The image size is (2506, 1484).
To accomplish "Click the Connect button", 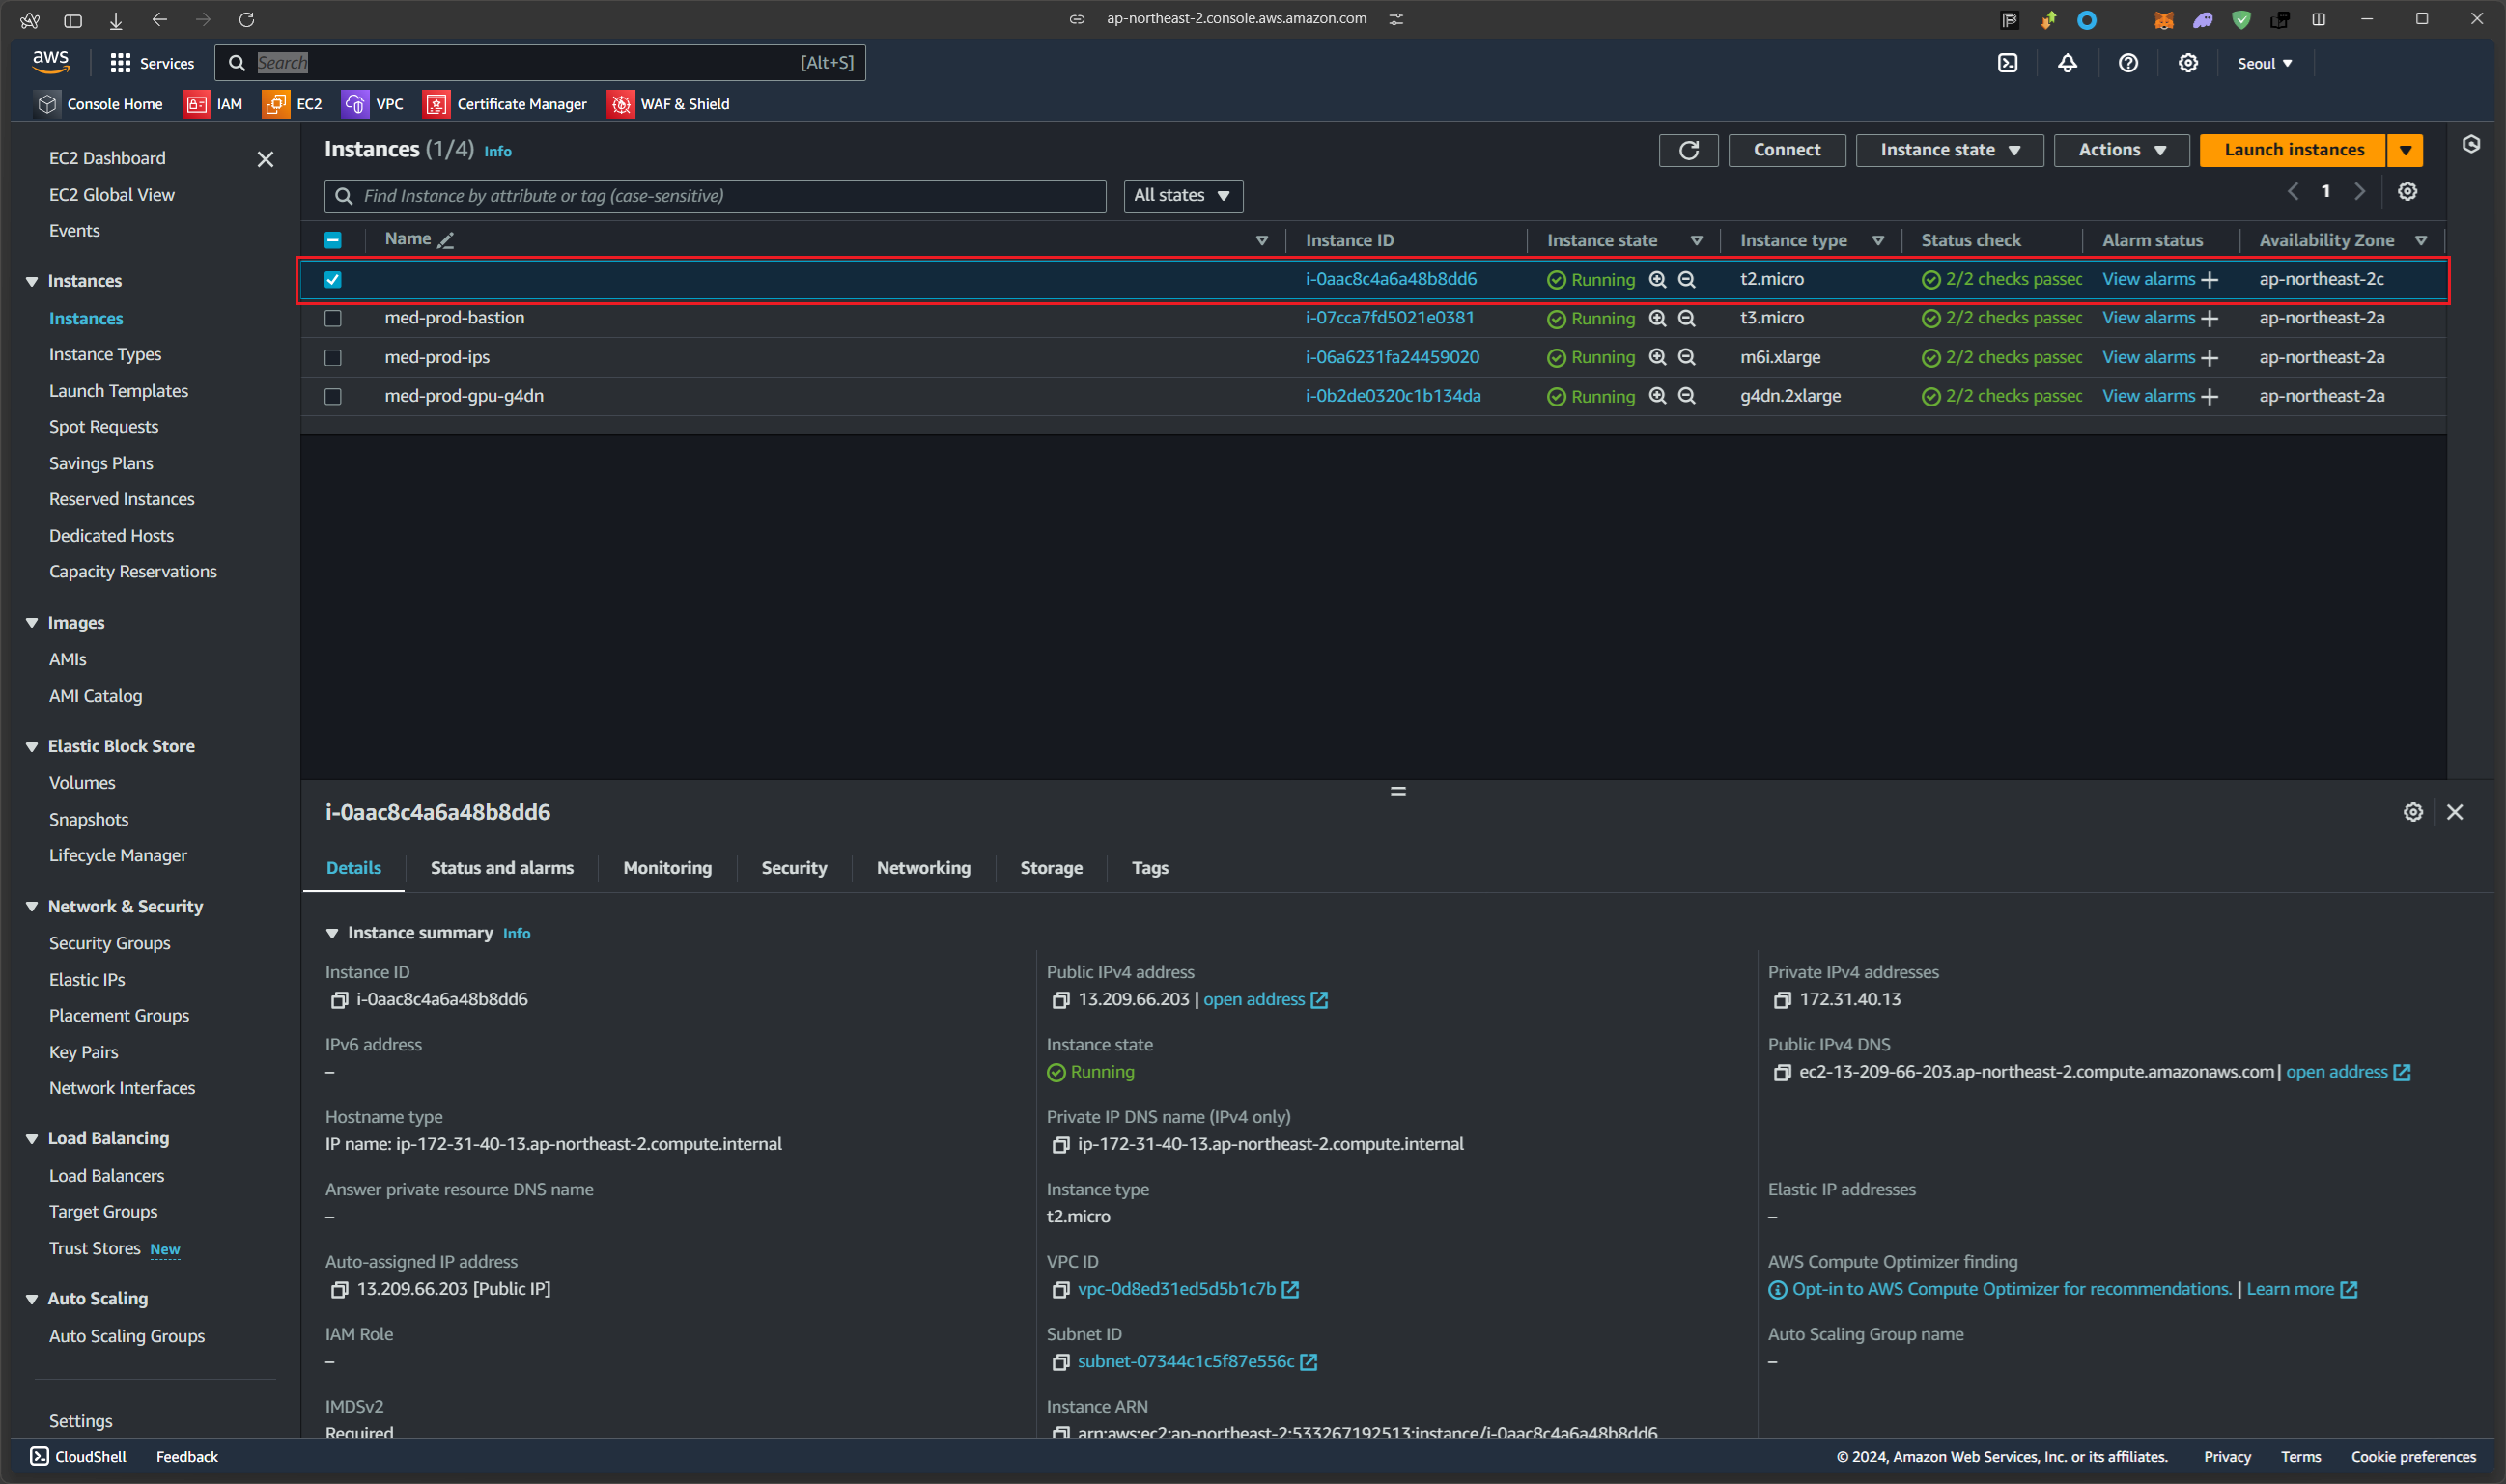I will pos(1786,150).
